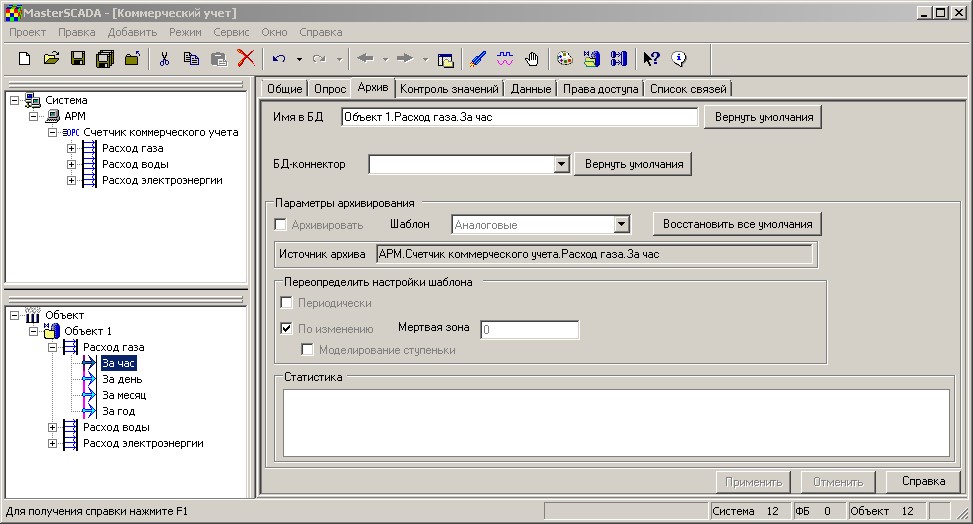Click the blue link connections icon
The height and width of the screenshot is (524, 973).
[x=619, y=59]
